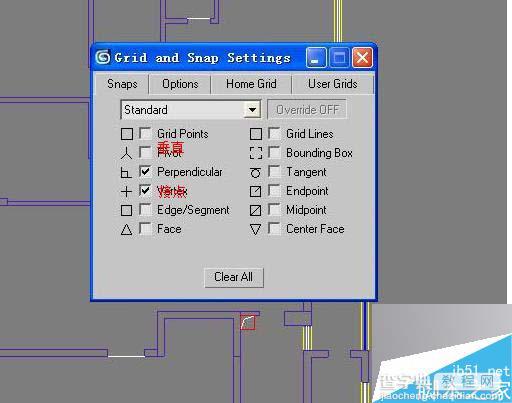The width and height of the screenshot is (512, 403).
Task: Check the Grid Lines snap option
Action: [274, 134]
